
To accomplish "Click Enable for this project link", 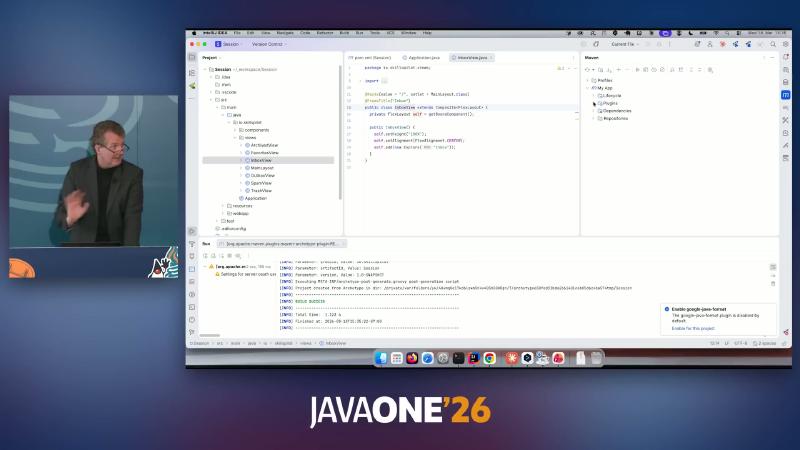I will pos(693,329).
